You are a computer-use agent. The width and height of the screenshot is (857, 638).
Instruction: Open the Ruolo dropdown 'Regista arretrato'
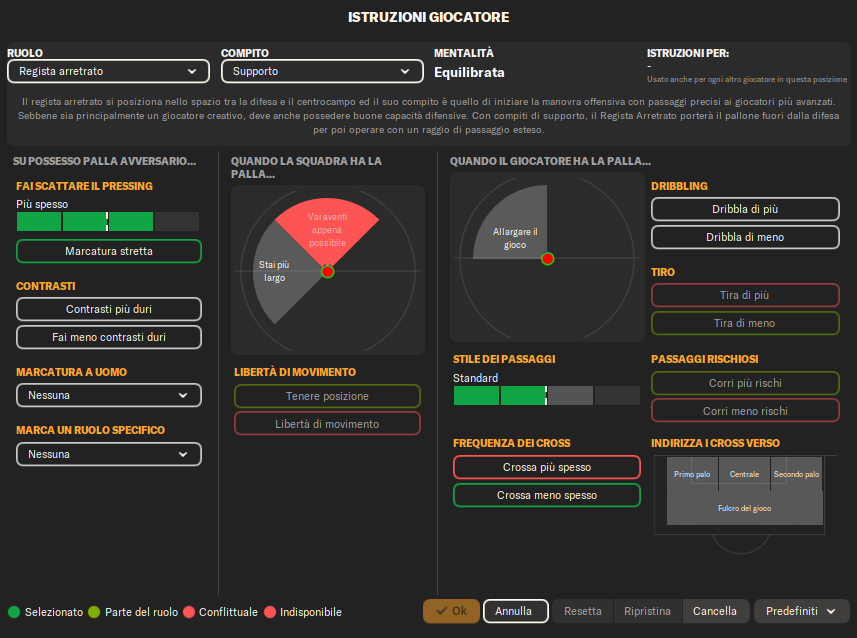click(108, 71)
